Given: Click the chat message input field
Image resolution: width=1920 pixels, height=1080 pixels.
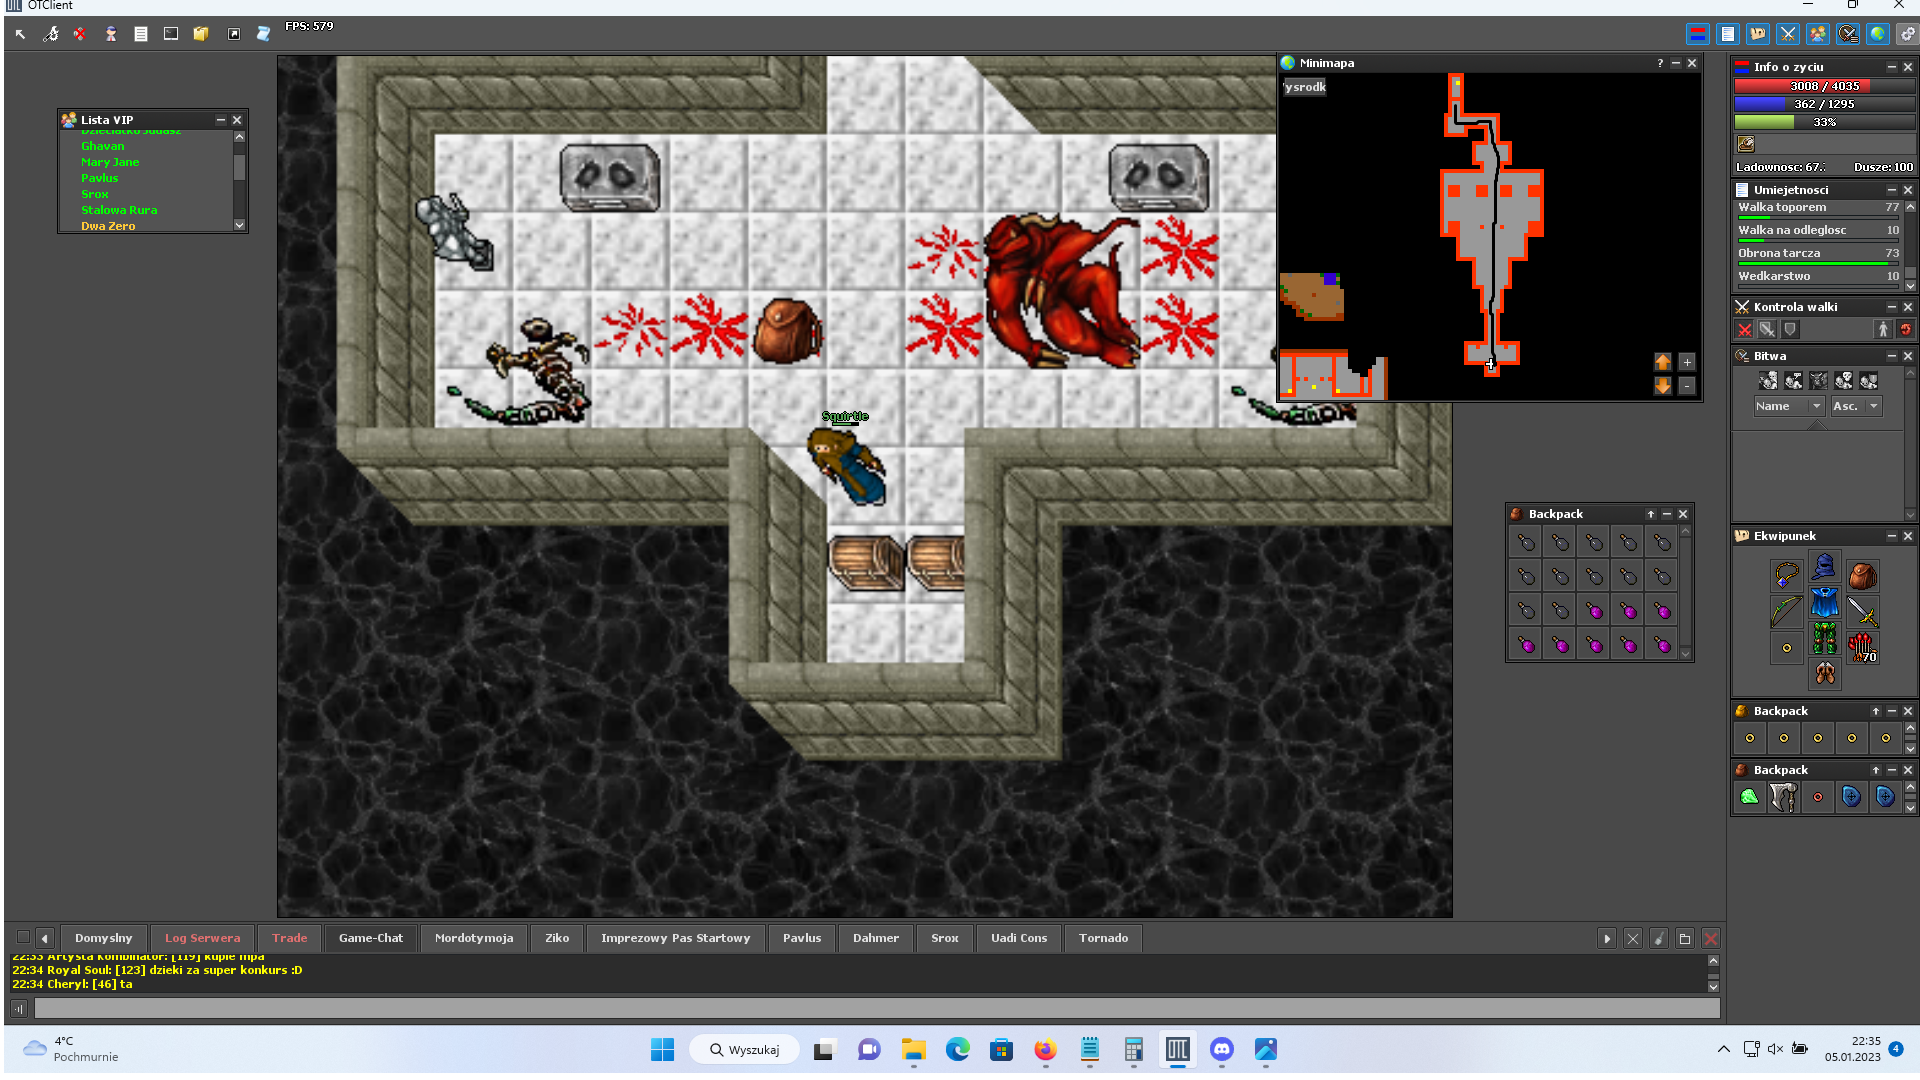Looking at the screenshot, I should (x=877, y=1008).
